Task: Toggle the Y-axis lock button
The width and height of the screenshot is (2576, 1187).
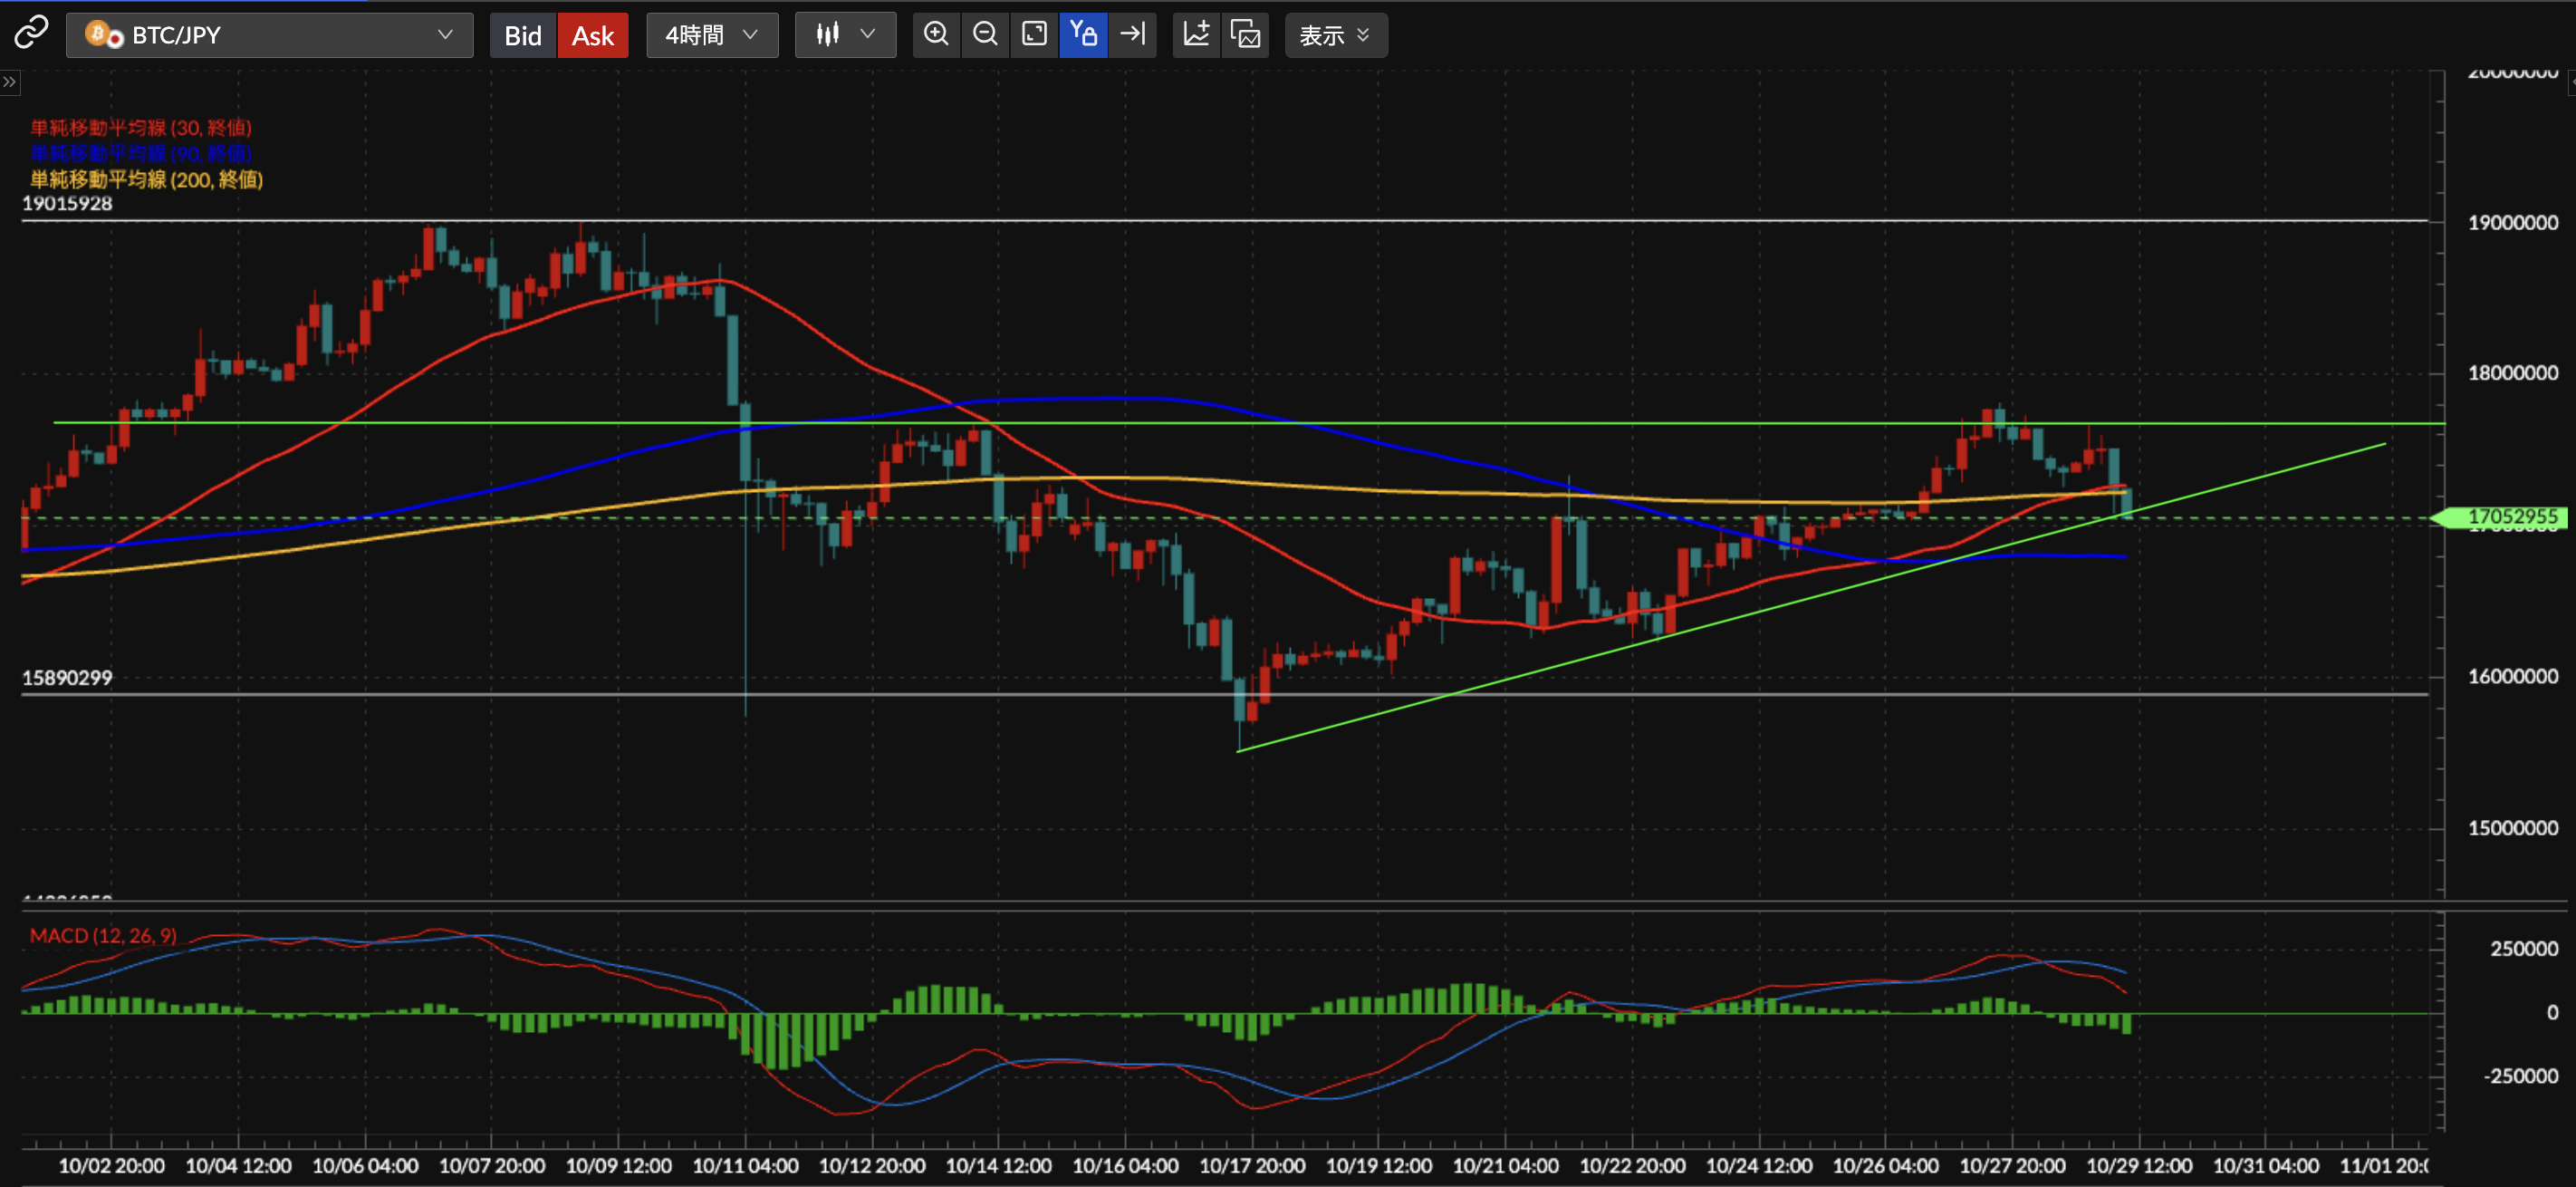Action: tap(1083, 34)
